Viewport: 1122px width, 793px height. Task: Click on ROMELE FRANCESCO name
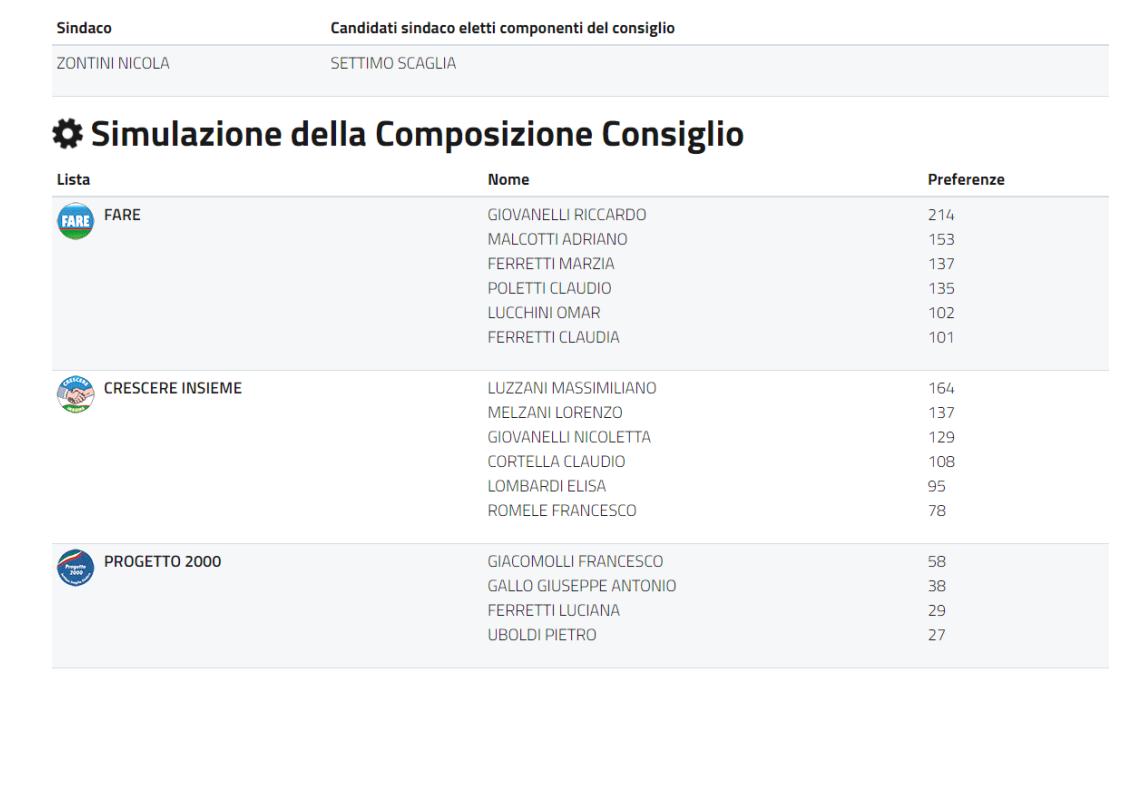pyautogui.click(x=562, y=511)
